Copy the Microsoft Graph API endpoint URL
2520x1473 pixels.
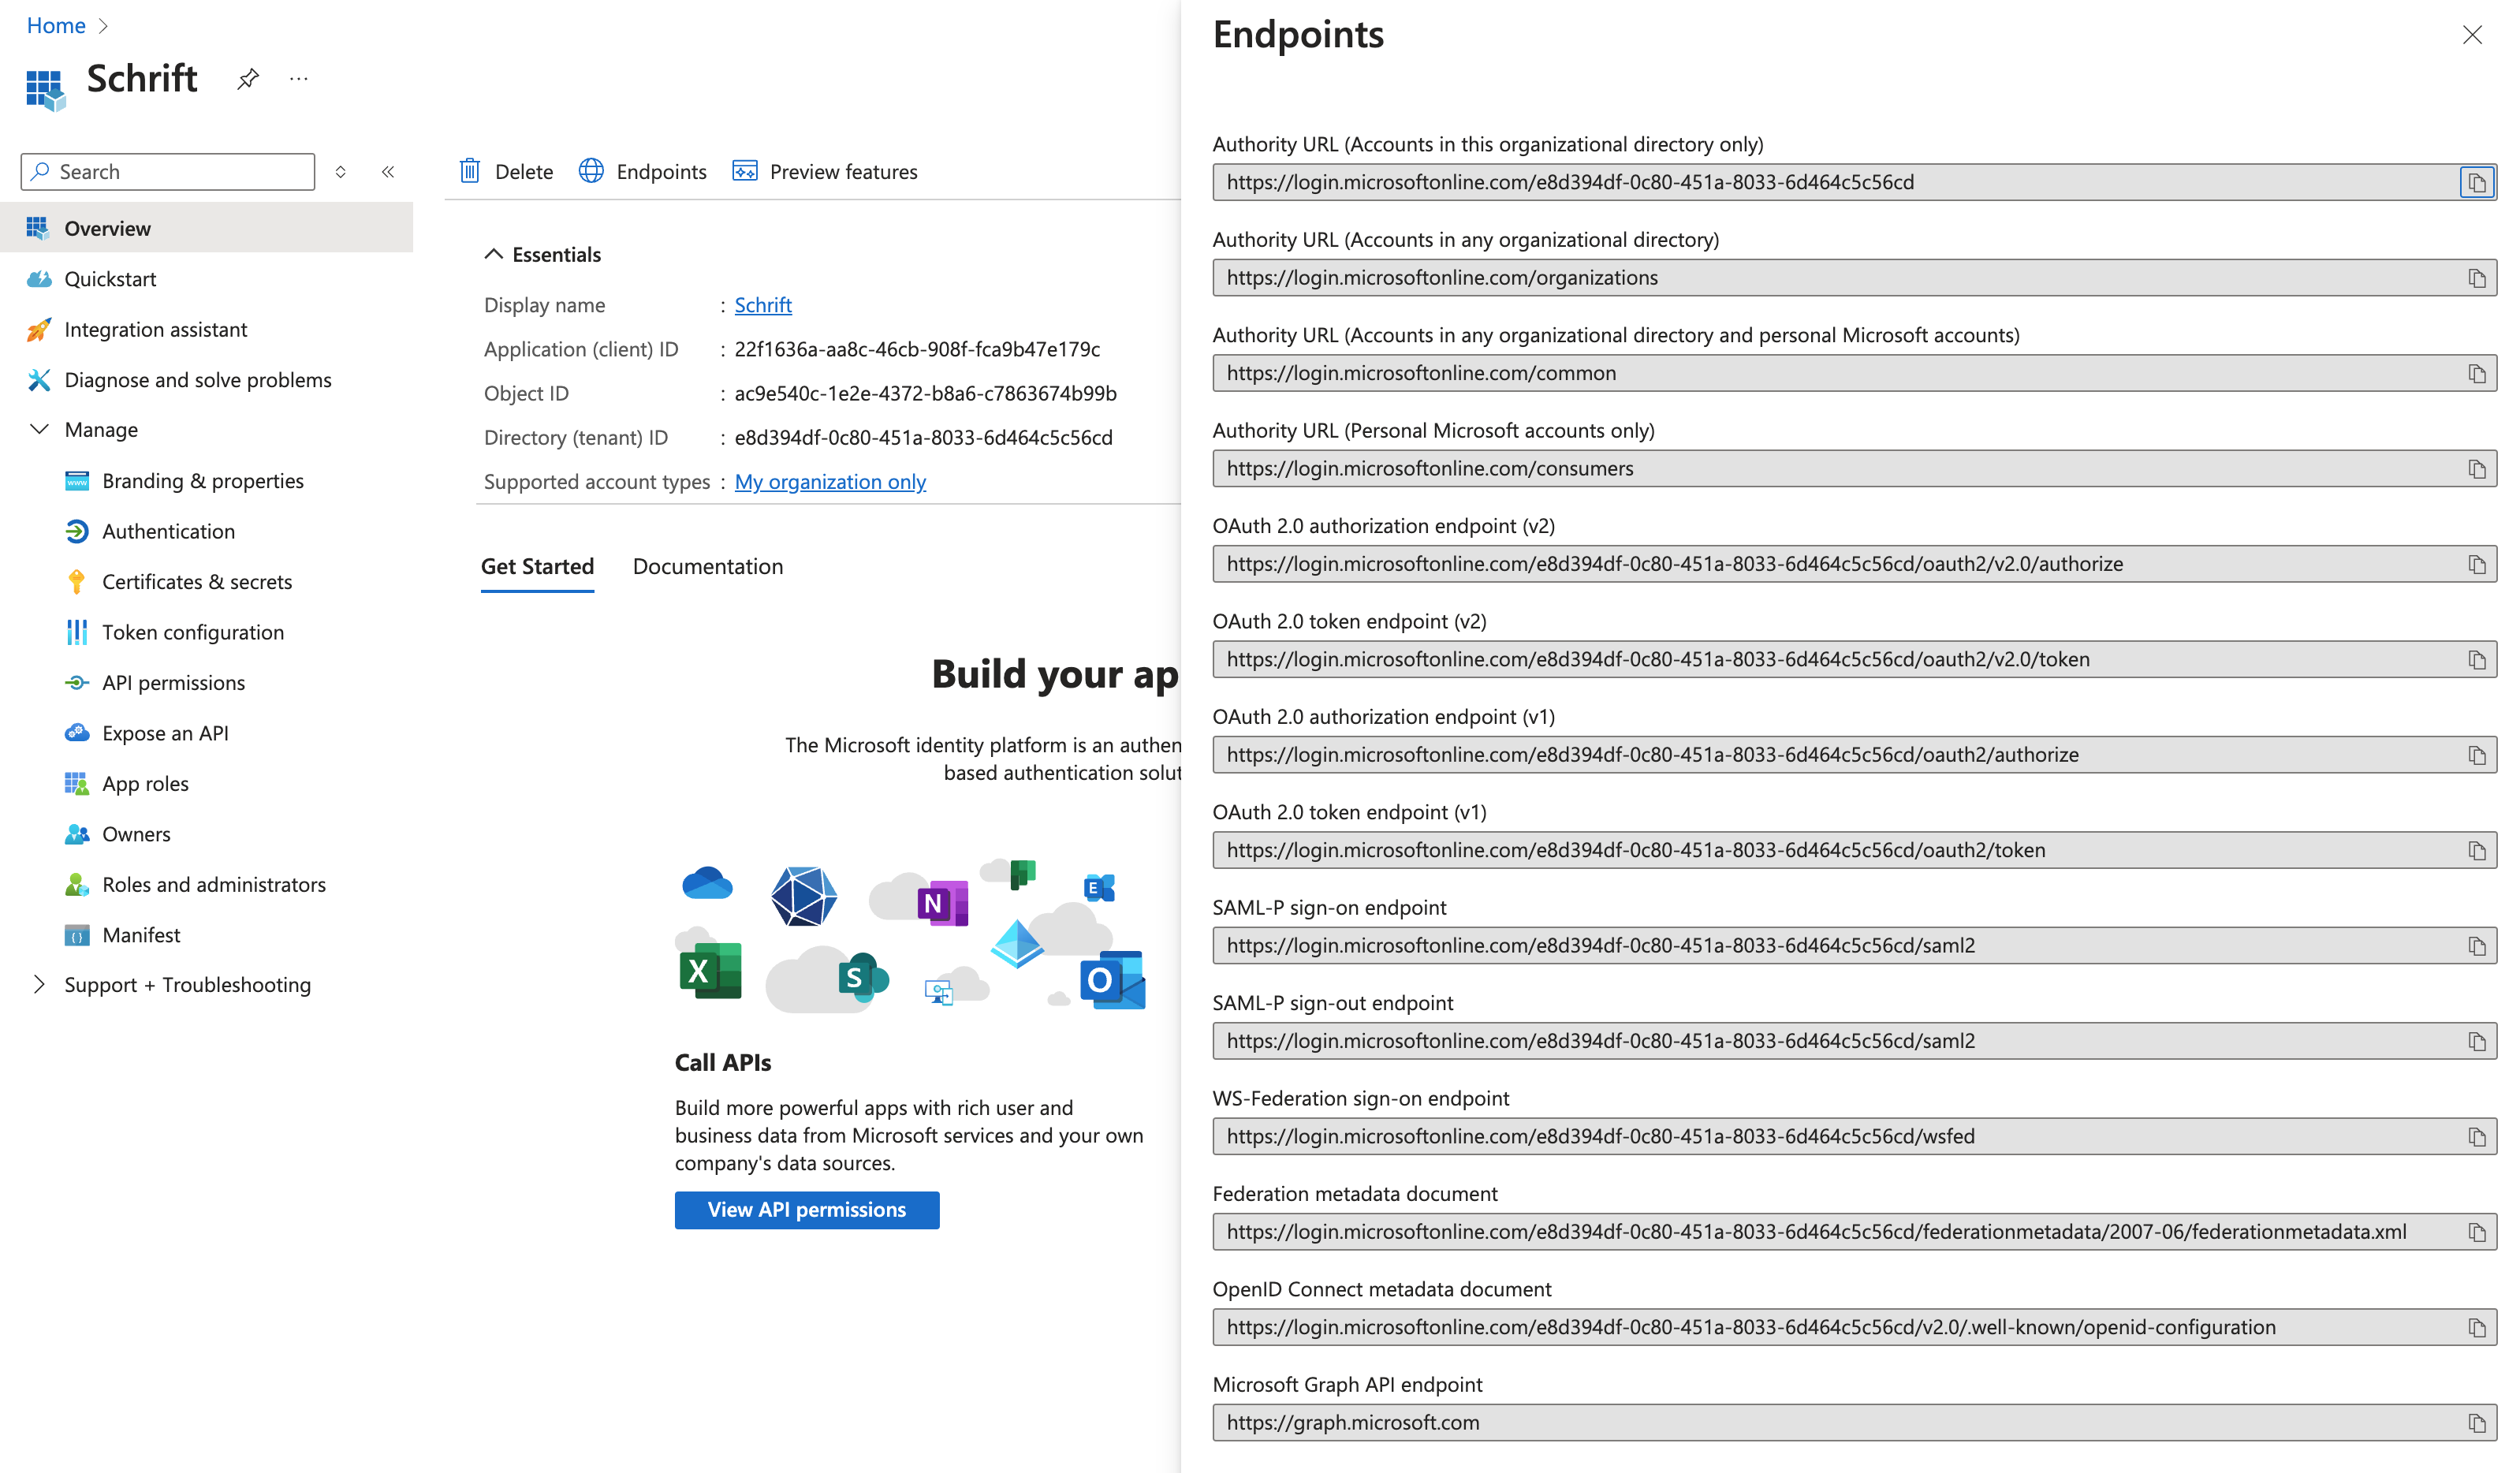click(2476, 1422)
